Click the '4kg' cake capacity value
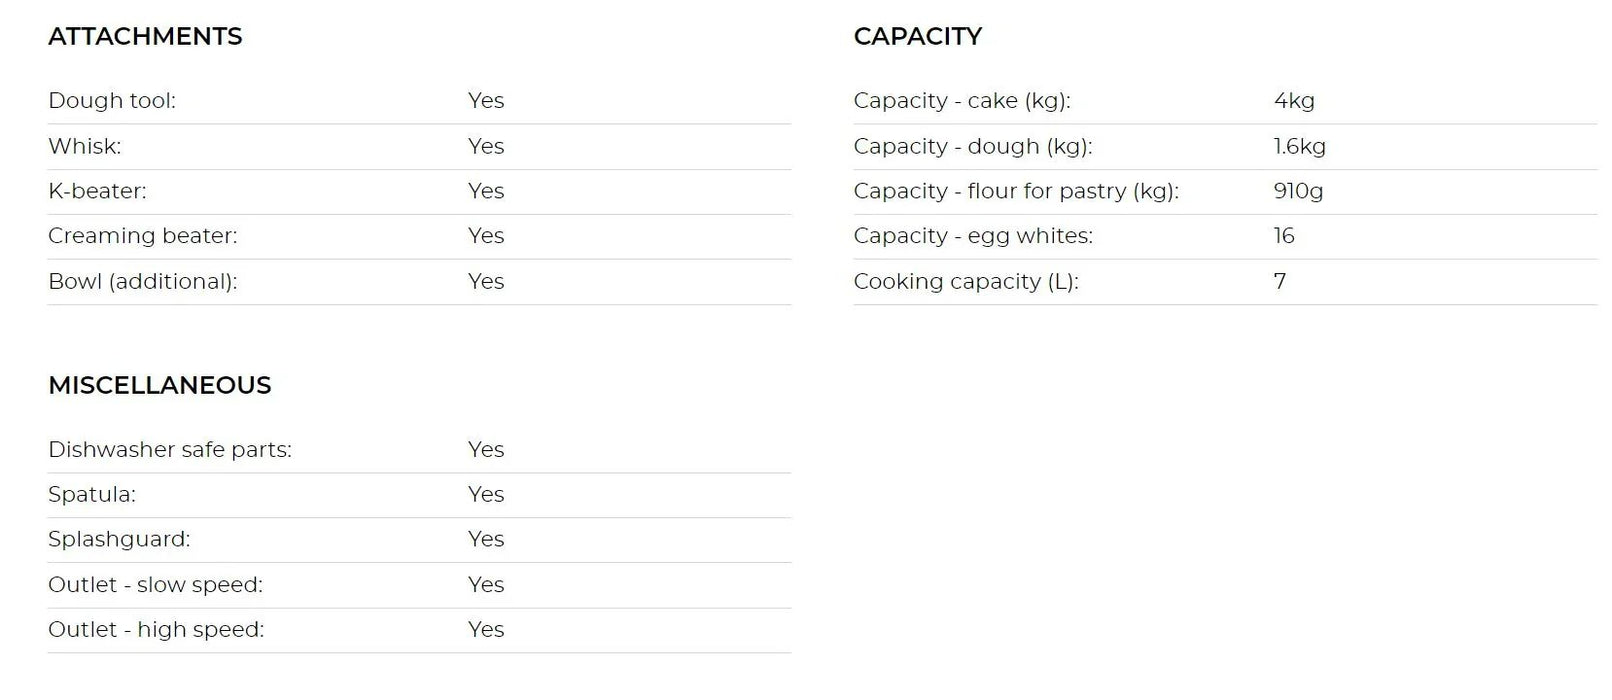 1294,101
